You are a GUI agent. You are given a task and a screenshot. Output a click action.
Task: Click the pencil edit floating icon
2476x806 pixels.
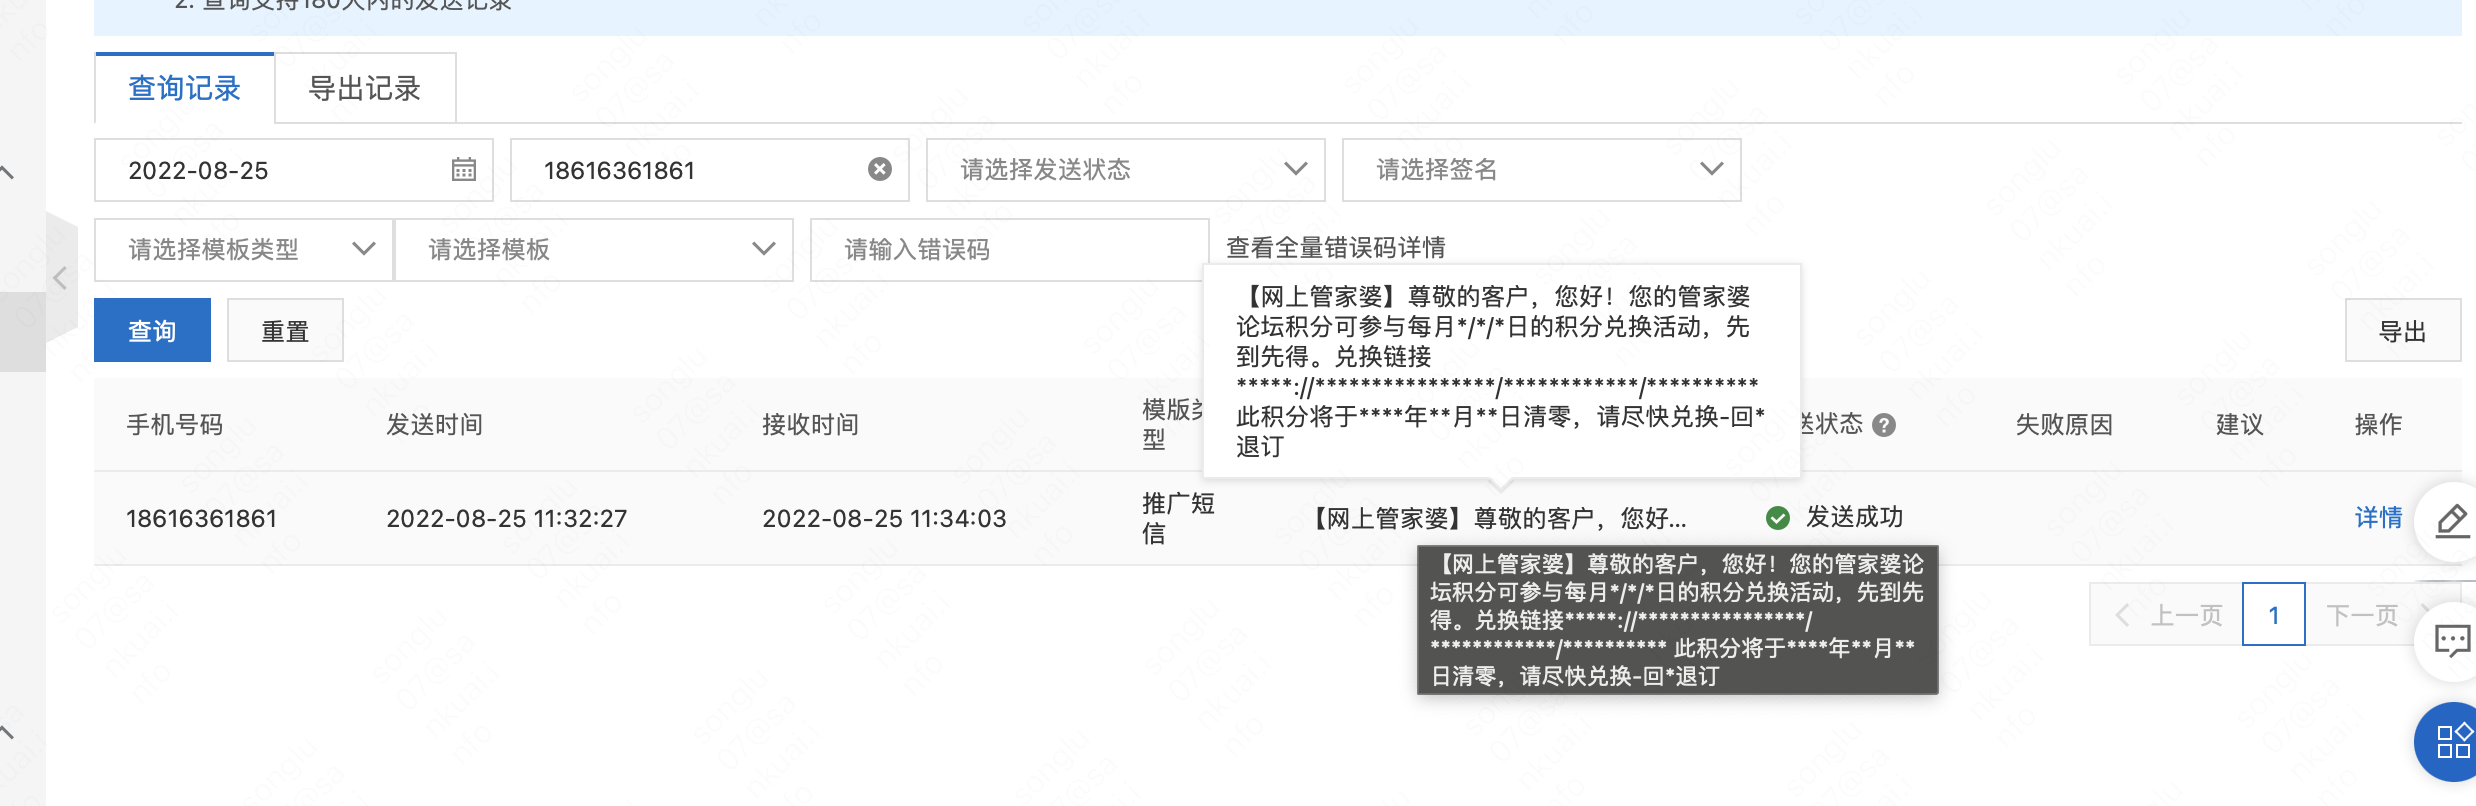click(x=2451, y=520)
